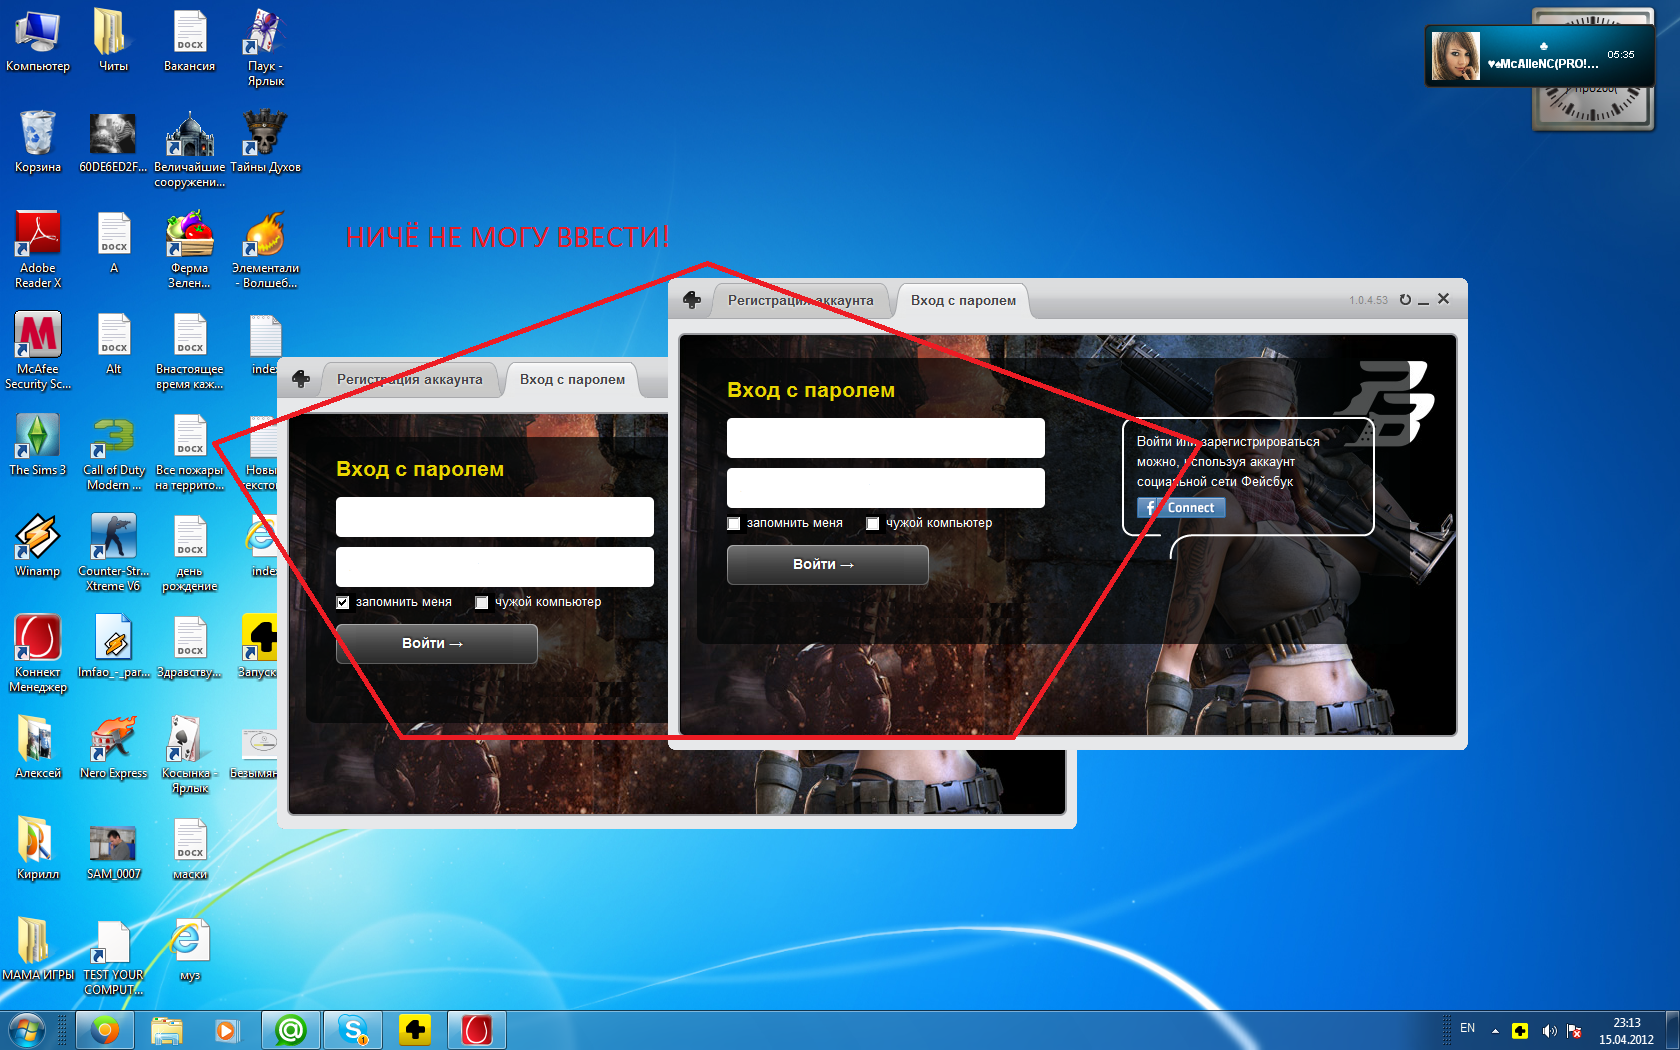This screenshot has height=1050, width=1680.
Task: Open media player taskbar icon
Action: [x=228, y=1029]
